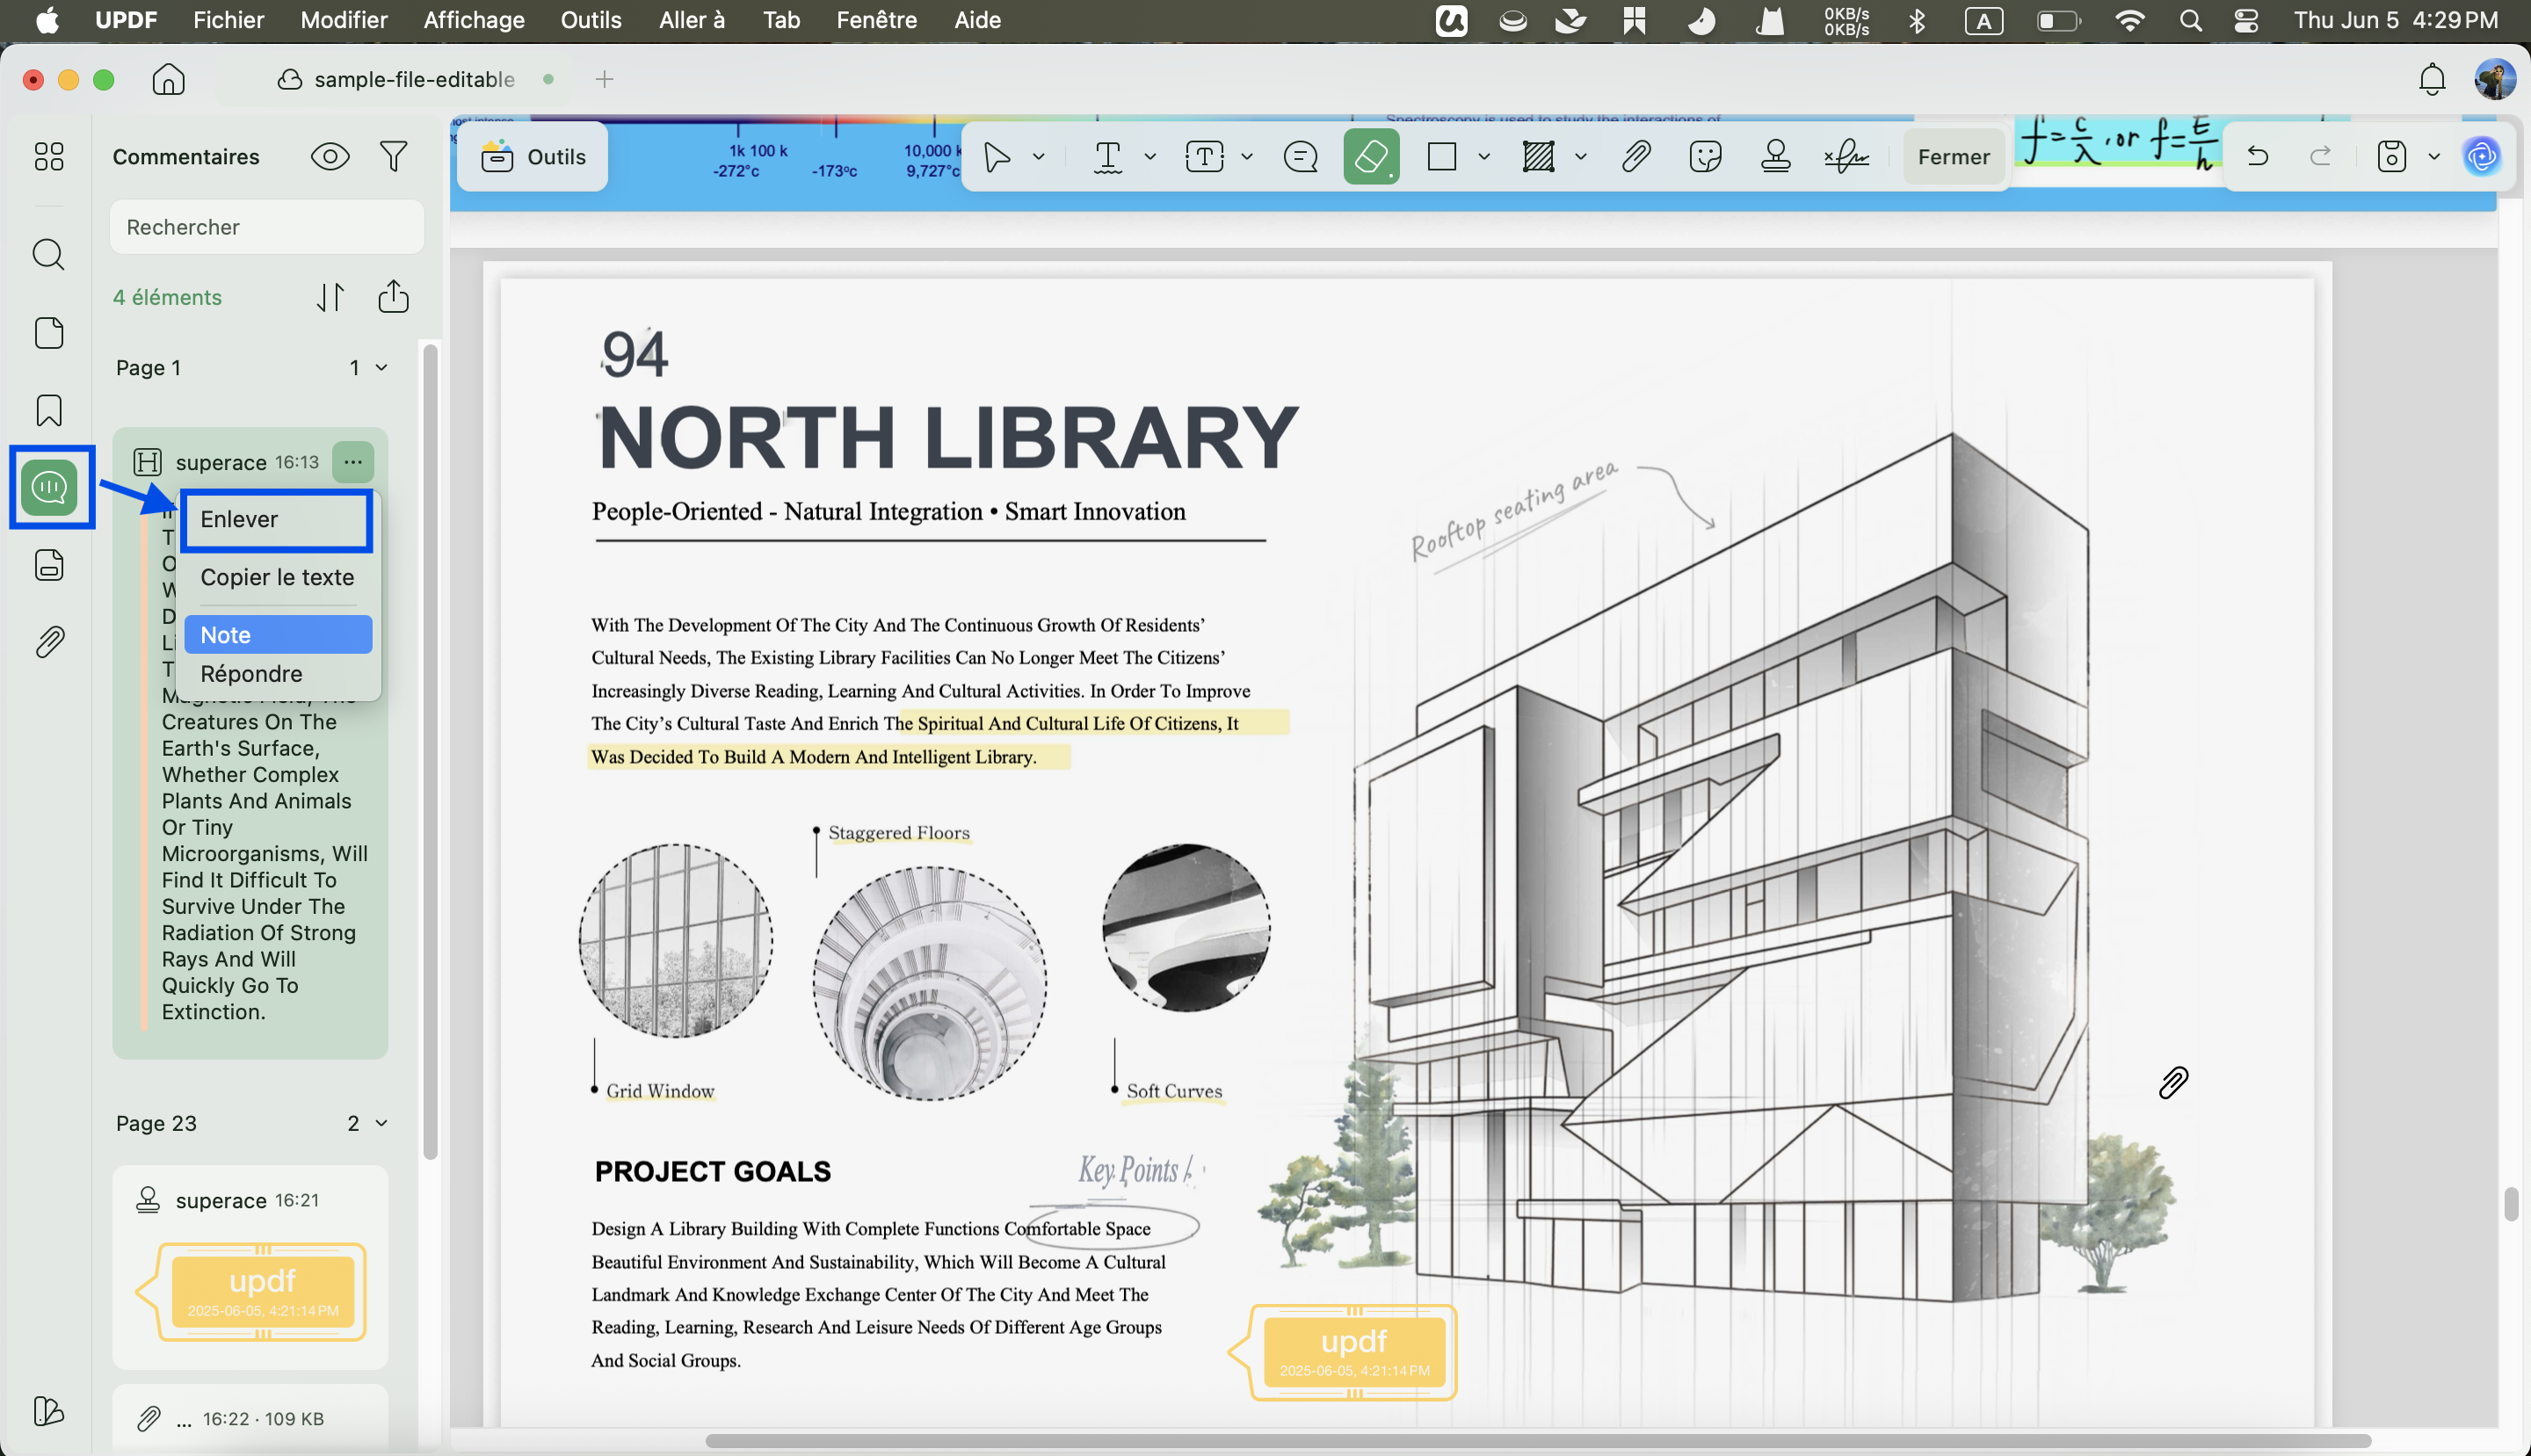Screen dimensions: 2531x1456
Task: Select the Stamp tool icon
Action: [x=1775, y=157]
